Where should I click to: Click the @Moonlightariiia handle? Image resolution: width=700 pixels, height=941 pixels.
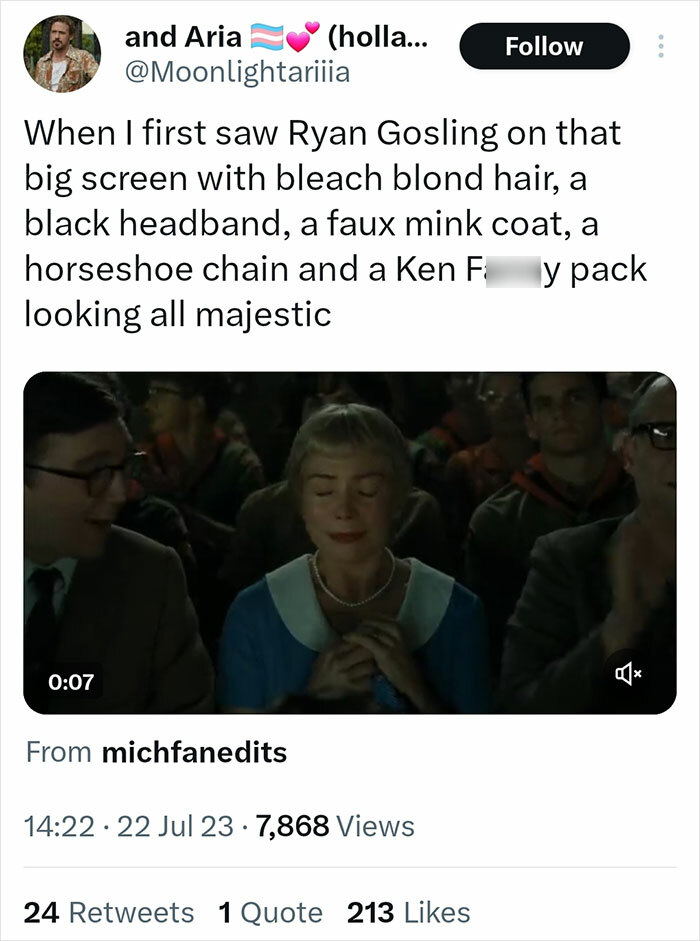coord(239,72)
